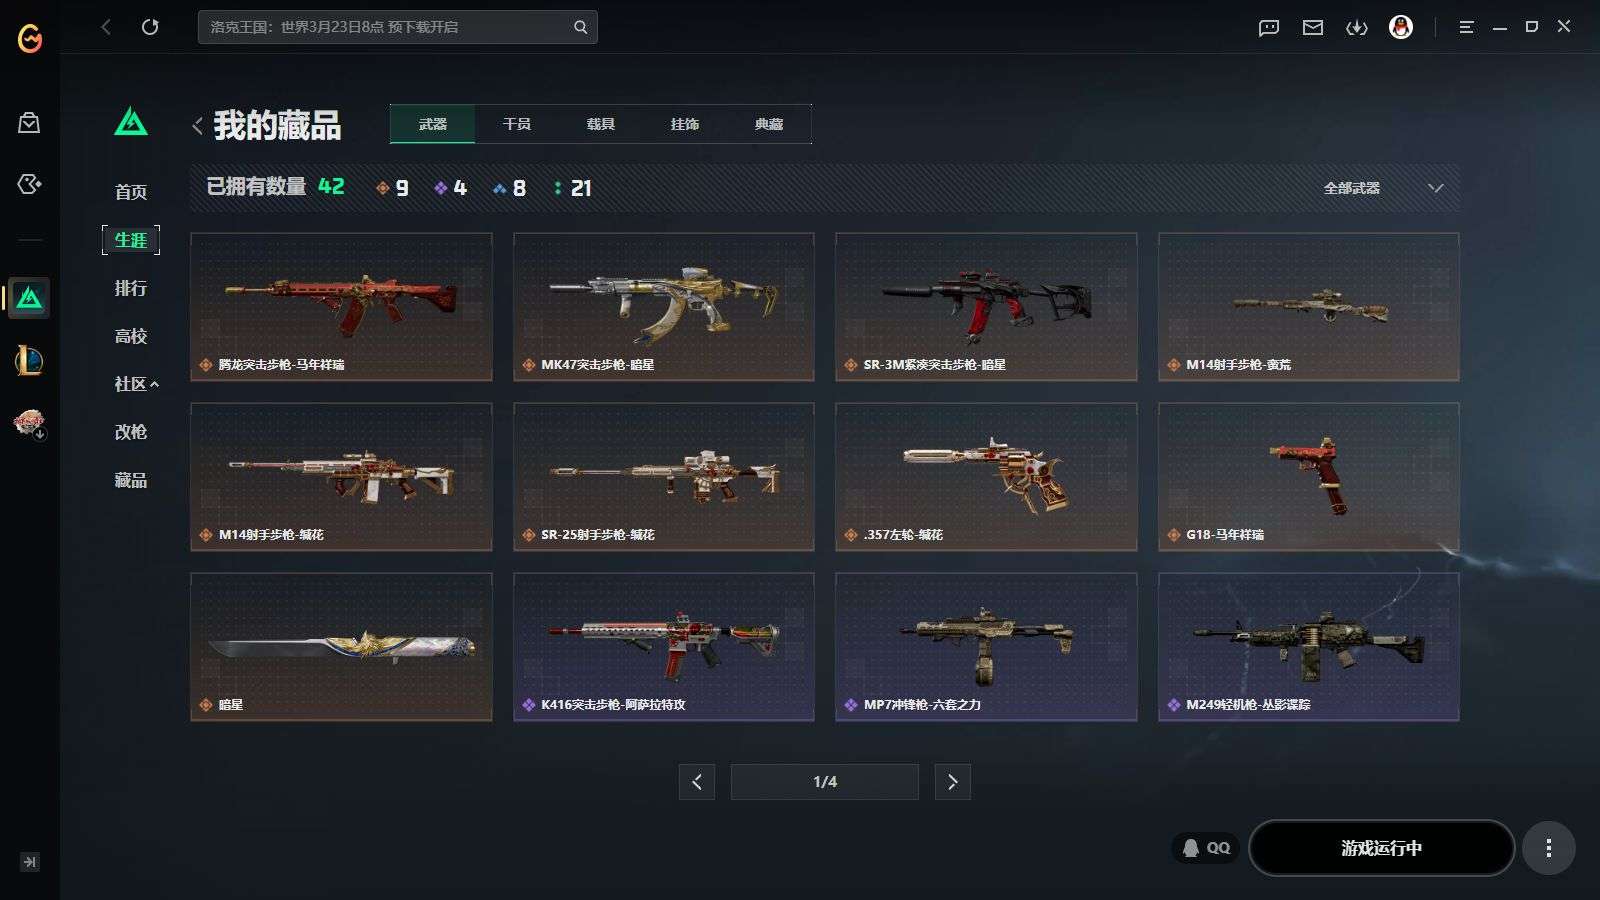Image resolution: width=1600 pixels, height=900 pixels.
Task: Click the QQ button near bottom
Action: 1206,848
